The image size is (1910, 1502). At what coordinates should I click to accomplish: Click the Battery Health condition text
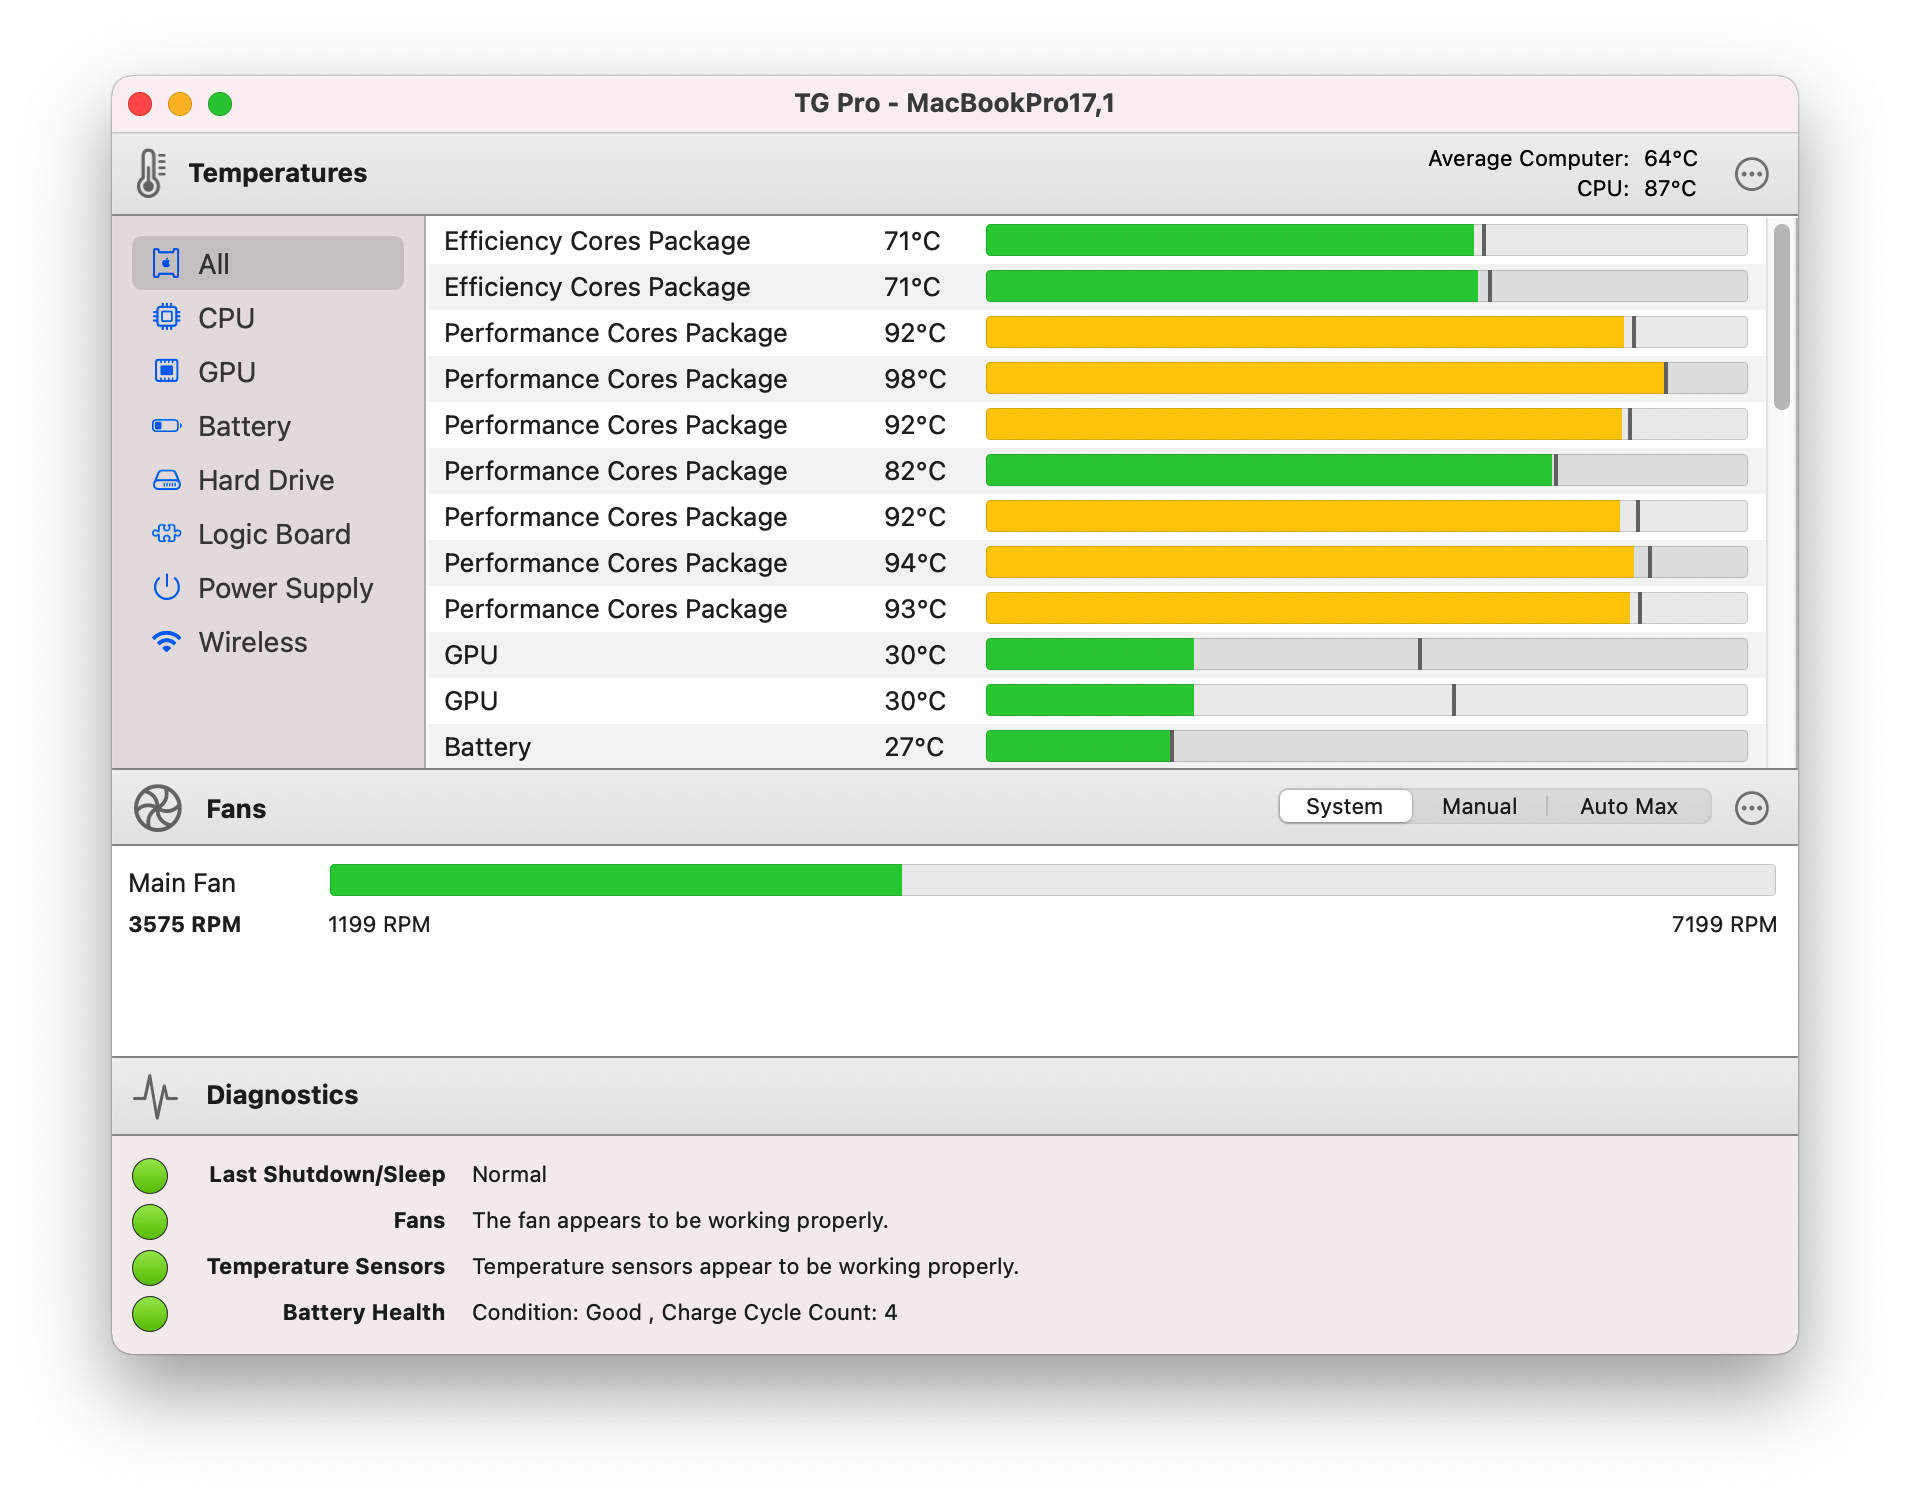pyautogui.click(x=685, y=1312)
